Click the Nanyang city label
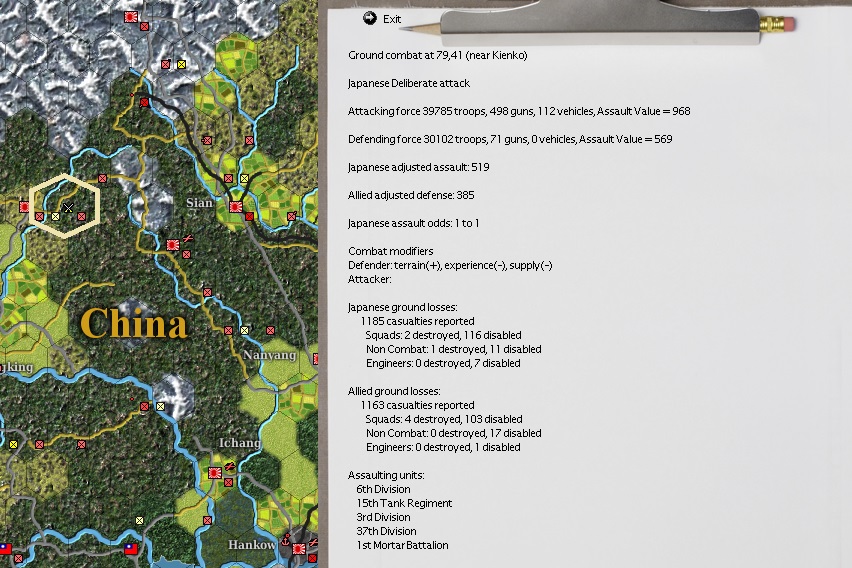The height and width of the screenshot is (568, 852). [x=270, y=355]
